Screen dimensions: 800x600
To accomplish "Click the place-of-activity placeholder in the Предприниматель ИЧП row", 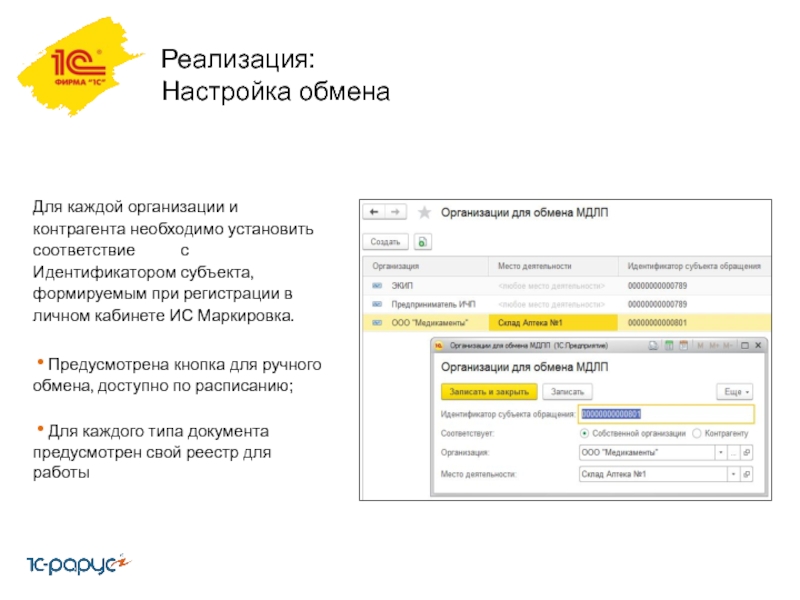I will click(552, 305).
